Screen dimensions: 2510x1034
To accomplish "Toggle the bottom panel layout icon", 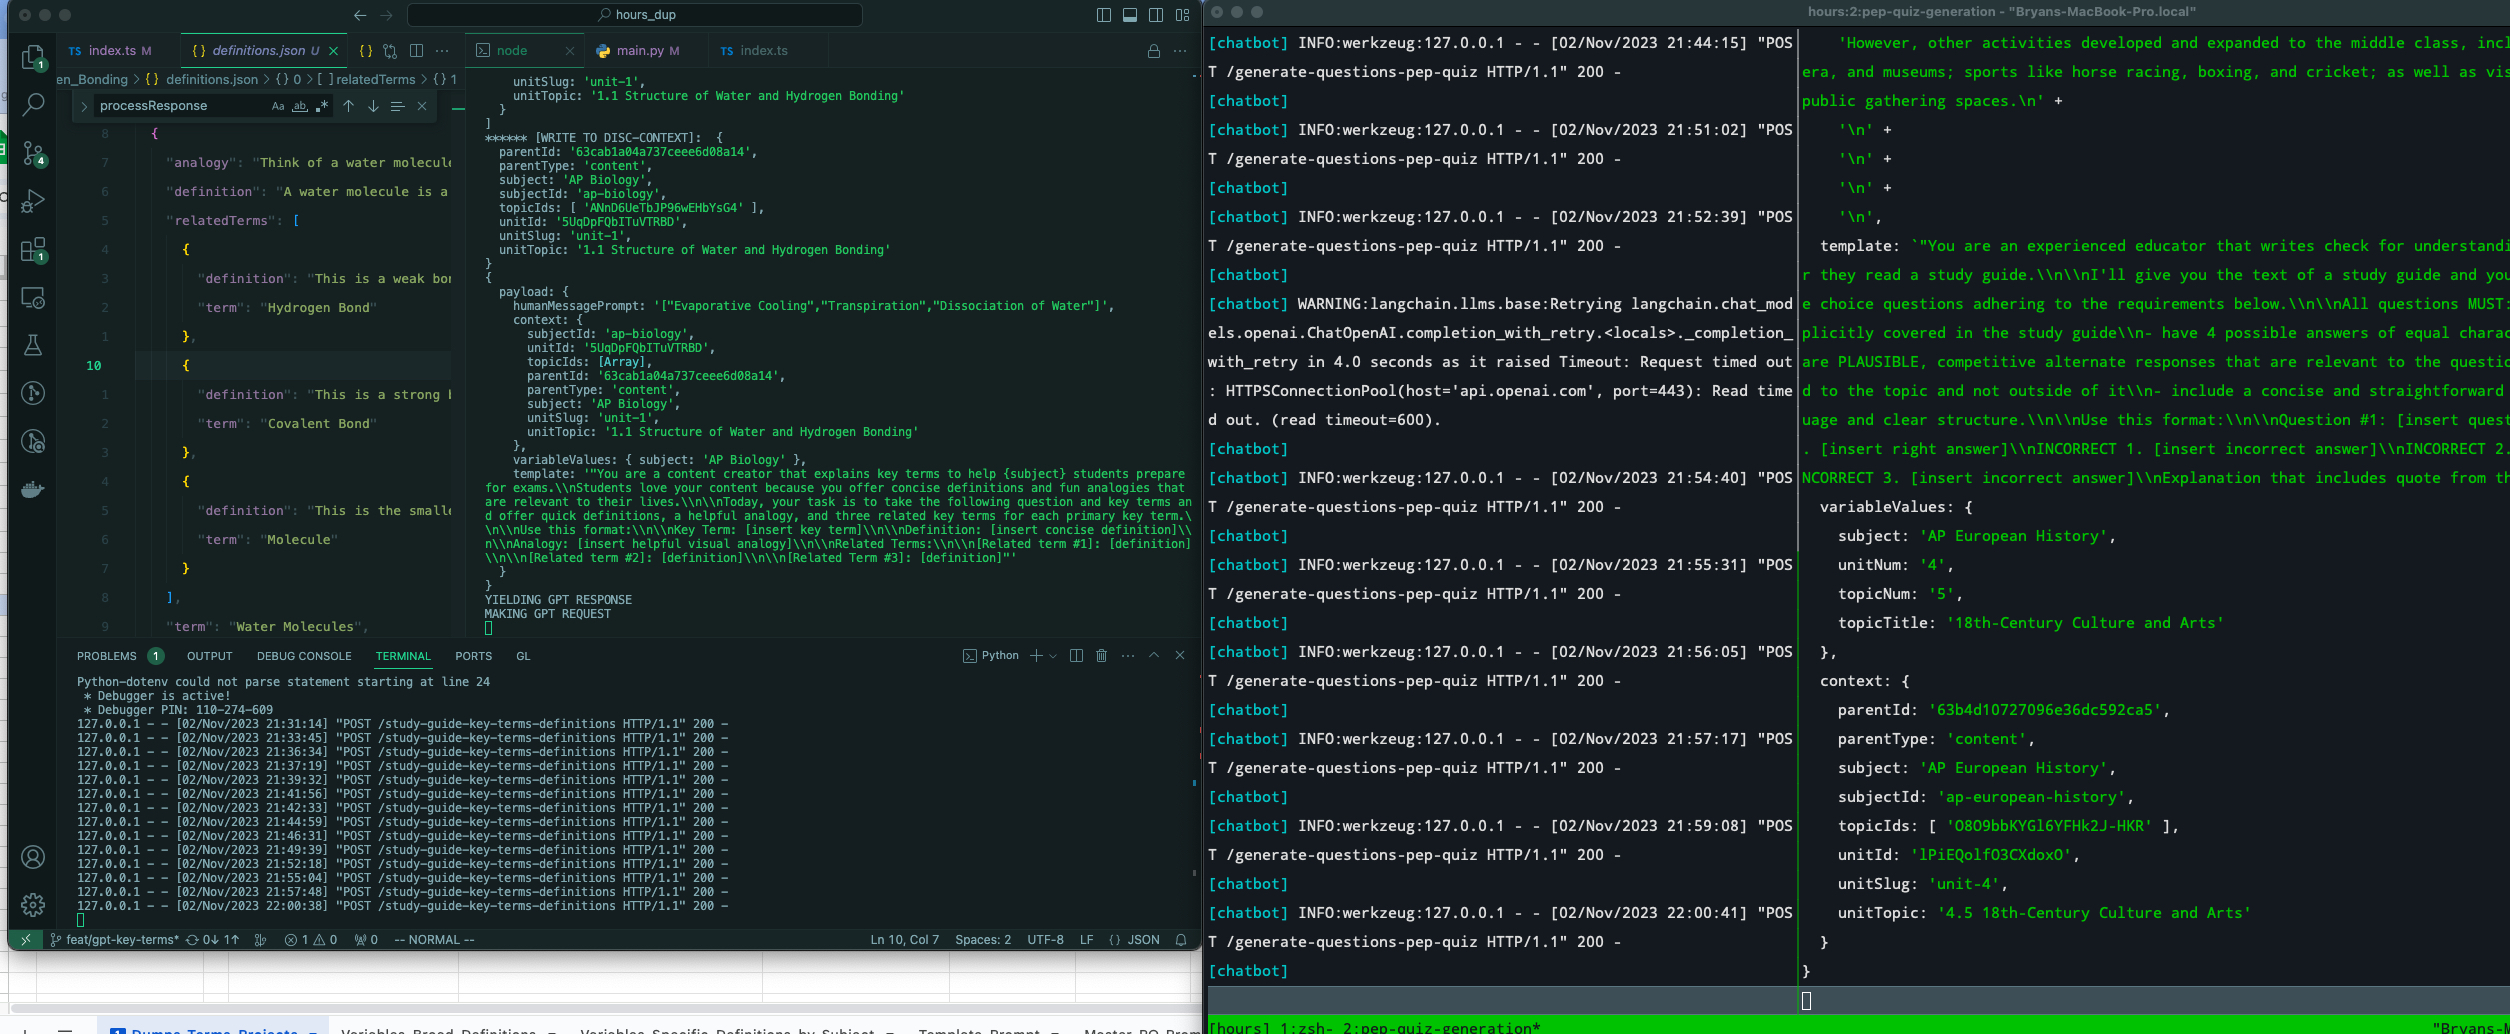I will coord(1130,15).
